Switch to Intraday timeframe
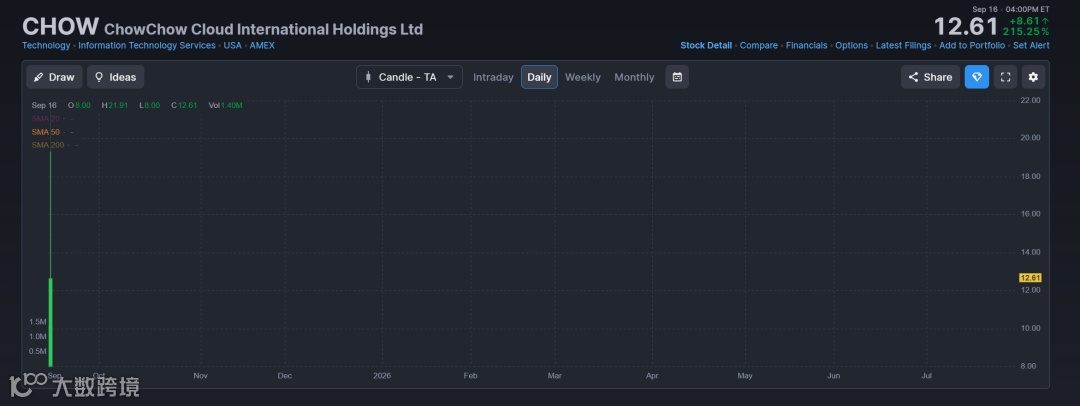This screenshot has height=406, width=1080. [493, 77]
